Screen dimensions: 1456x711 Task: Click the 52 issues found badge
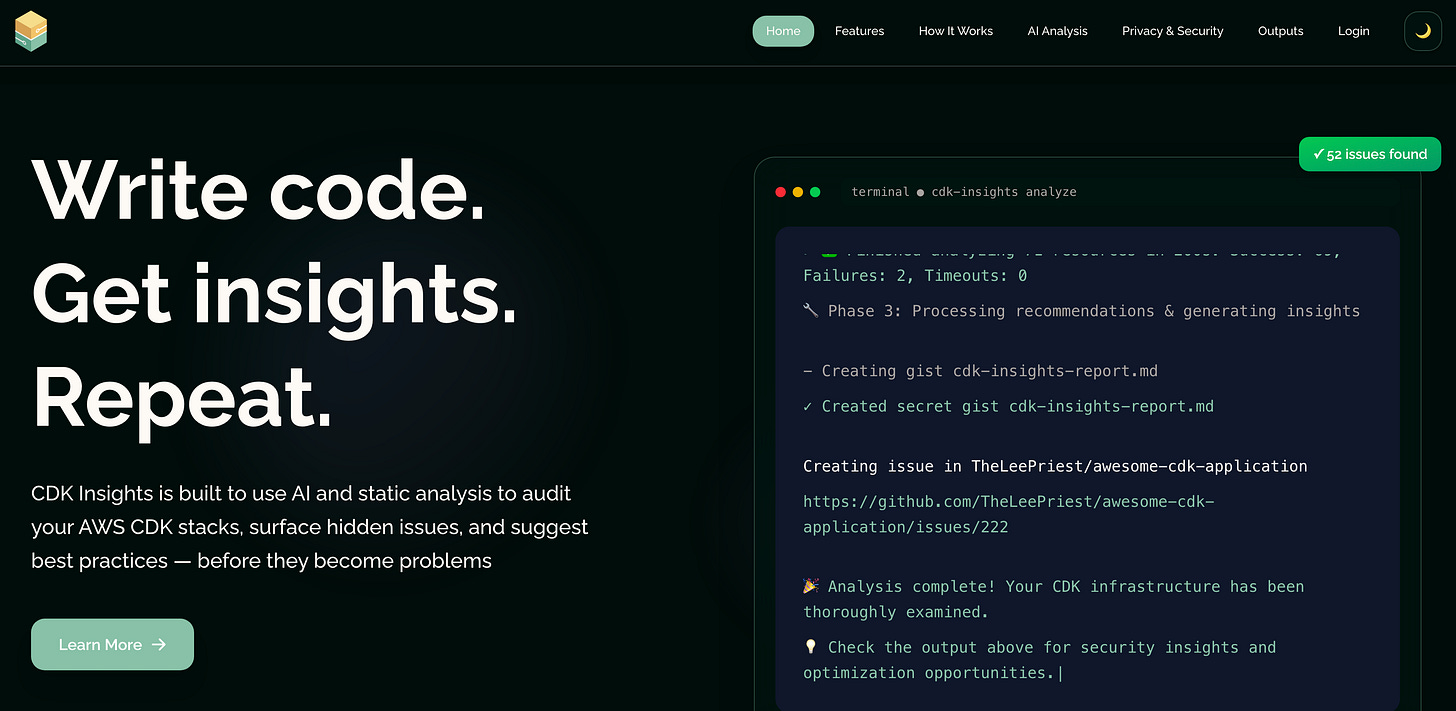click(x=1370, y=154)
